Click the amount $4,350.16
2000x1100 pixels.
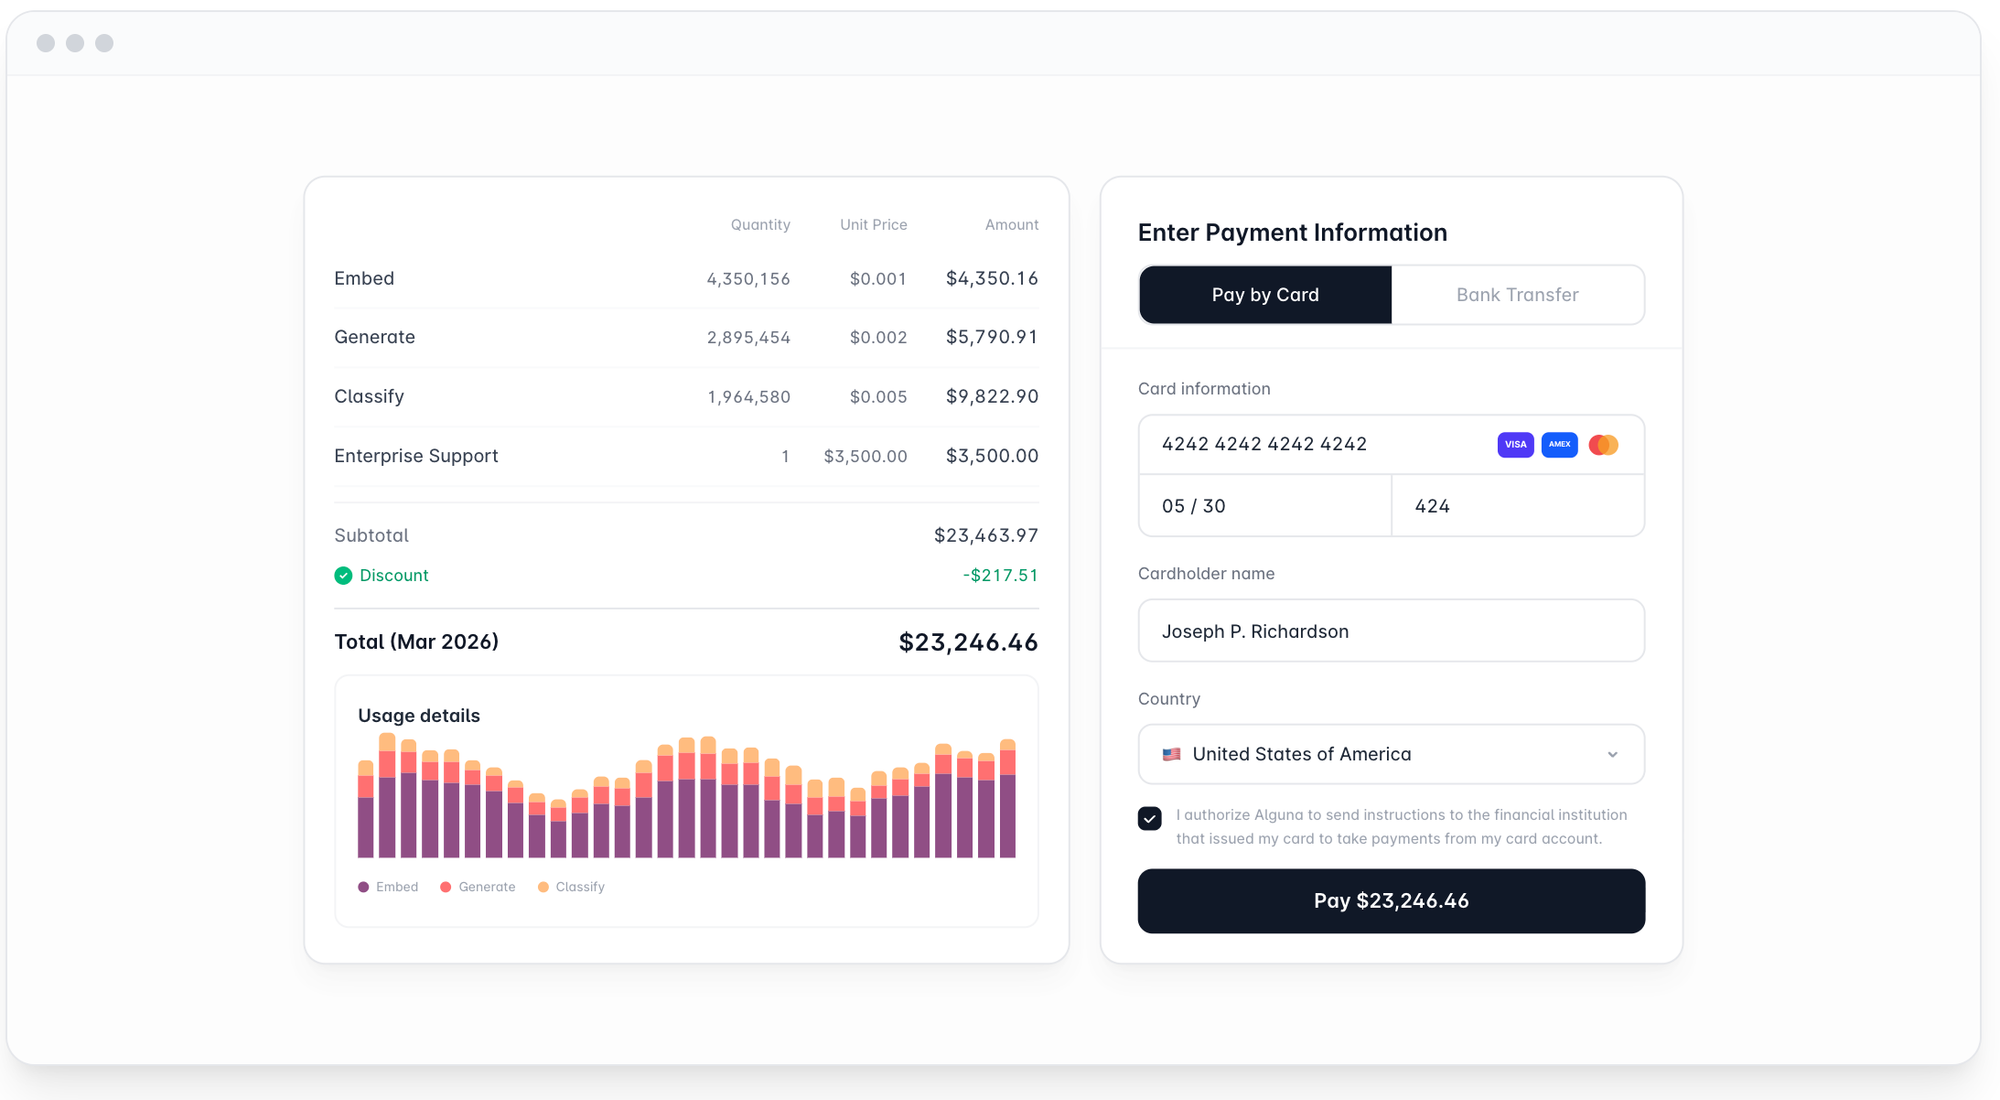coord(992,279)
